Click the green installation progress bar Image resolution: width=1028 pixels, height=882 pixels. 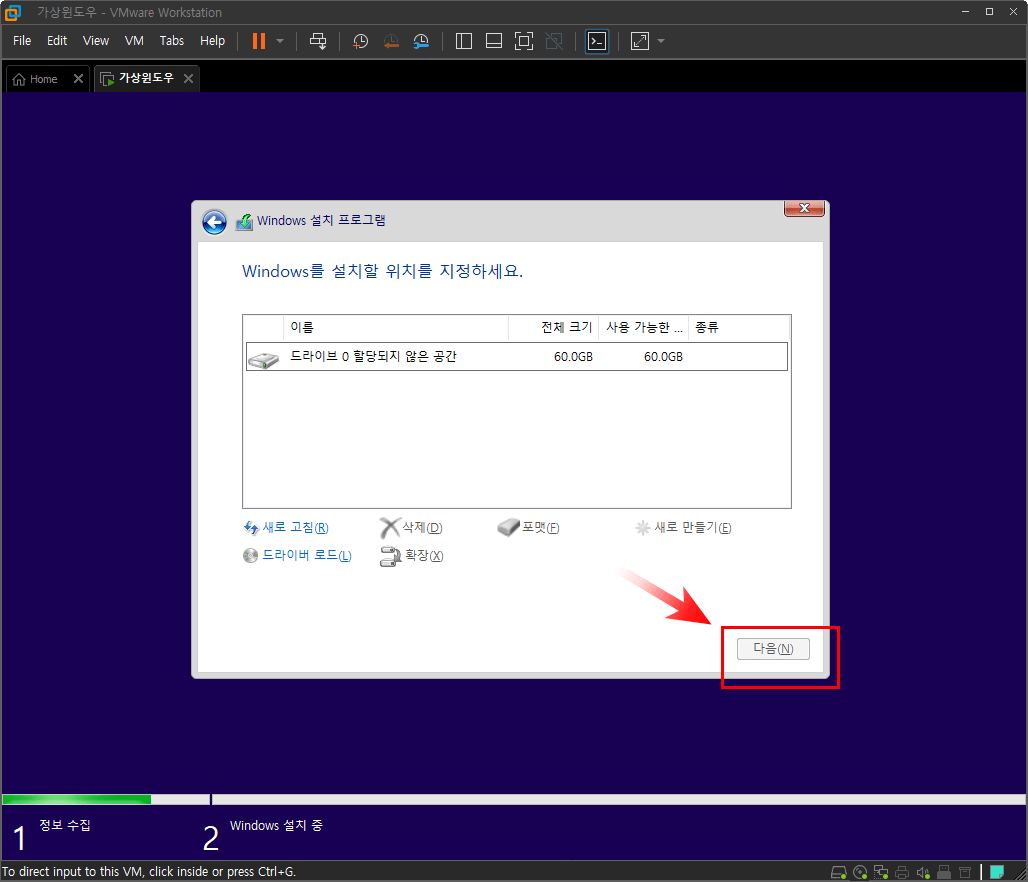77,799
